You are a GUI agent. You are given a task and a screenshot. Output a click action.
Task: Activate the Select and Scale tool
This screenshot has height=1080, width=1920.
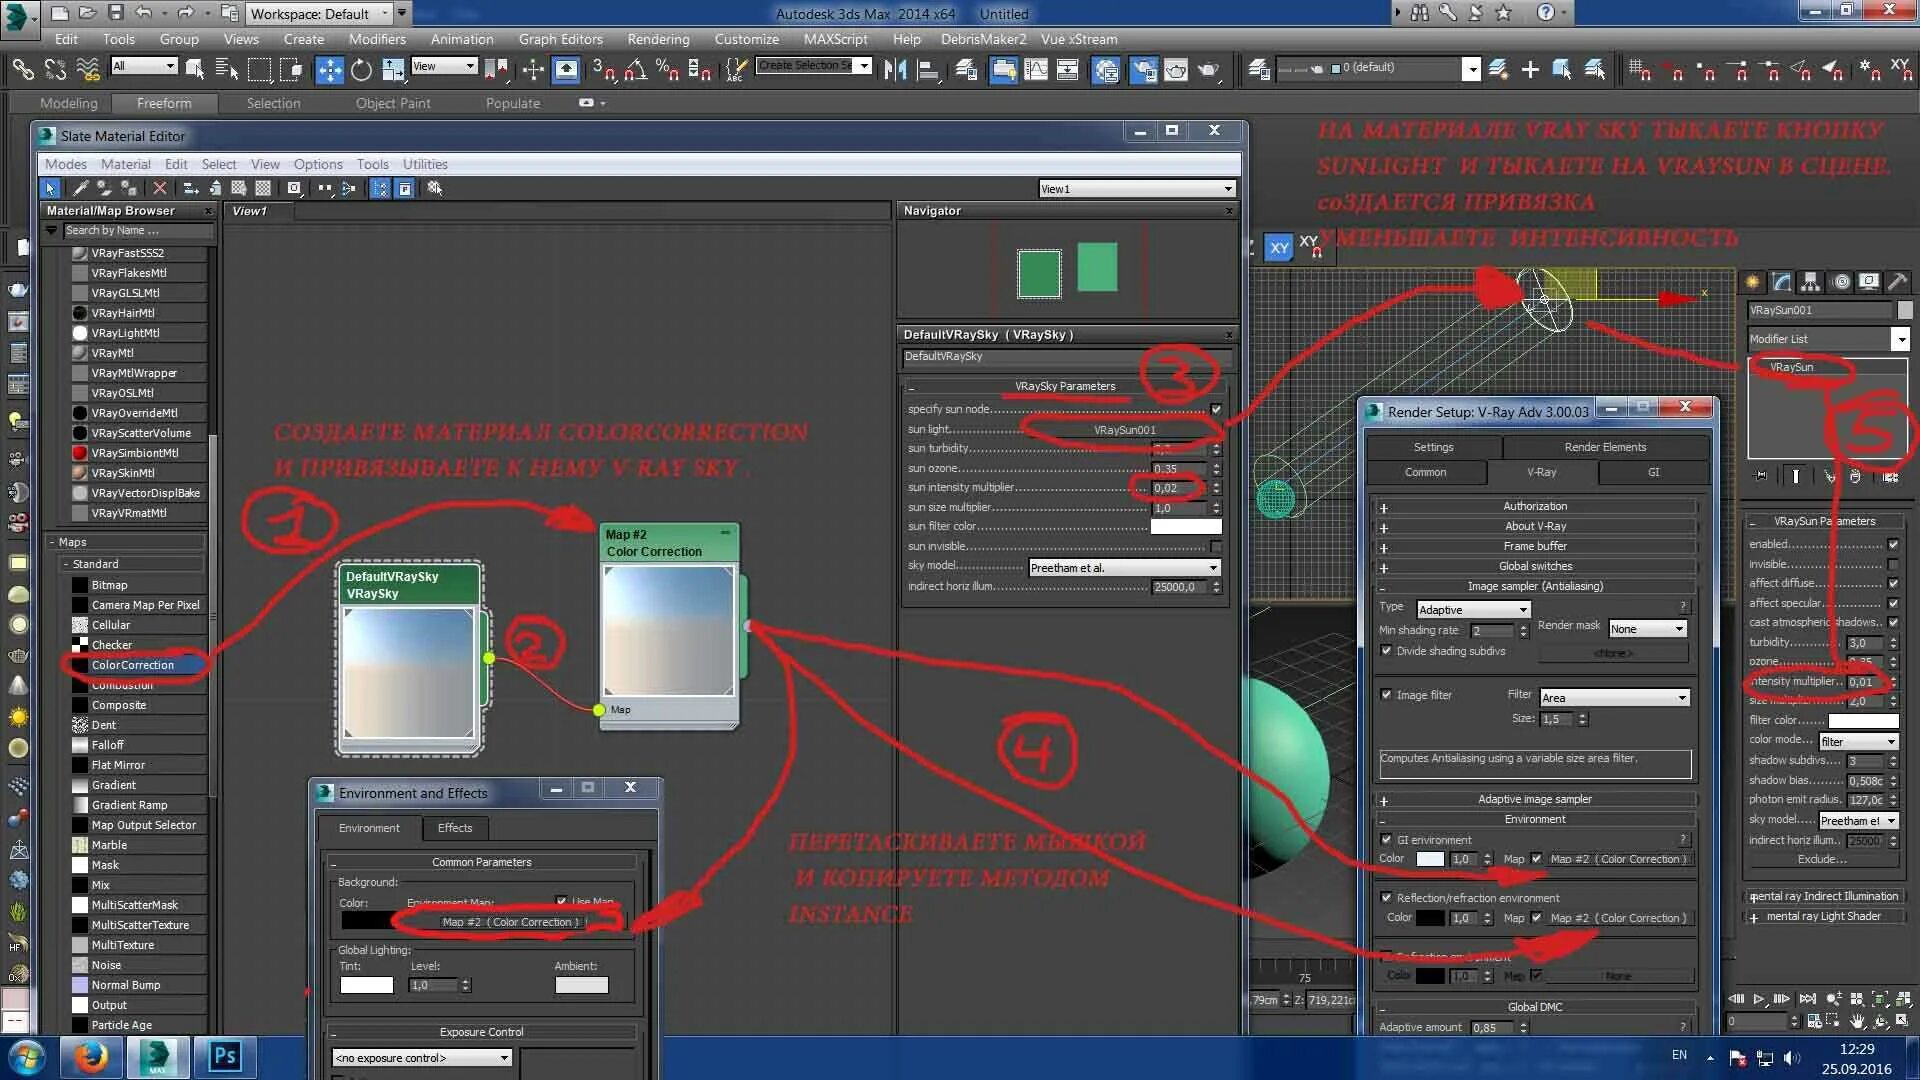393,69
